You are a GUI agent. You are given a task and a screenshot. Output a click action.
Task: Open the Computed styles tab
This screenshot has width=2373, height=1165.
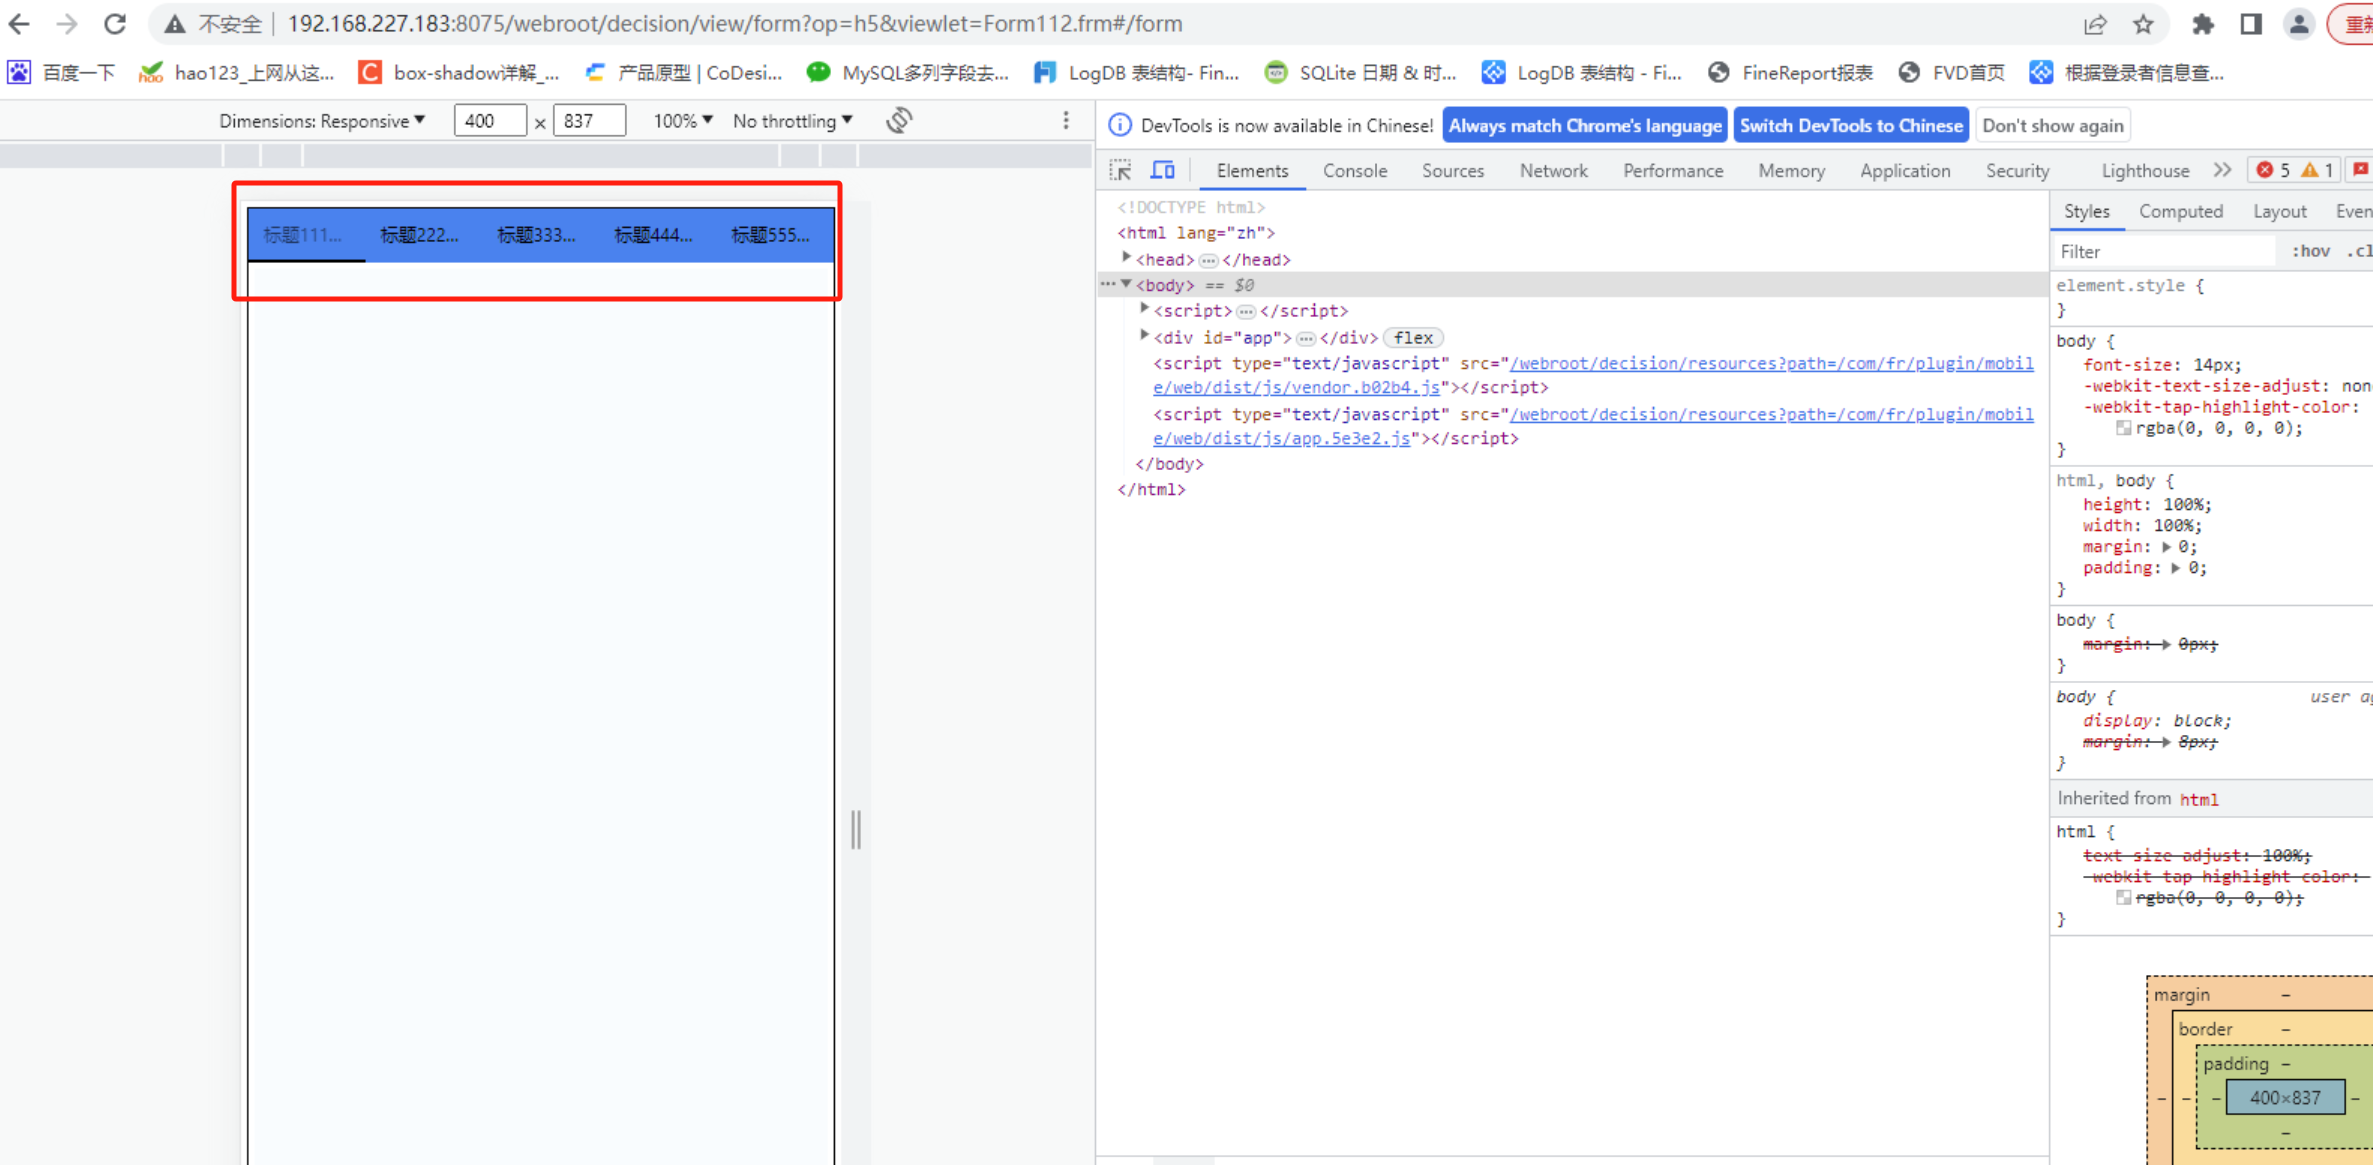[x=2181, y=211]
